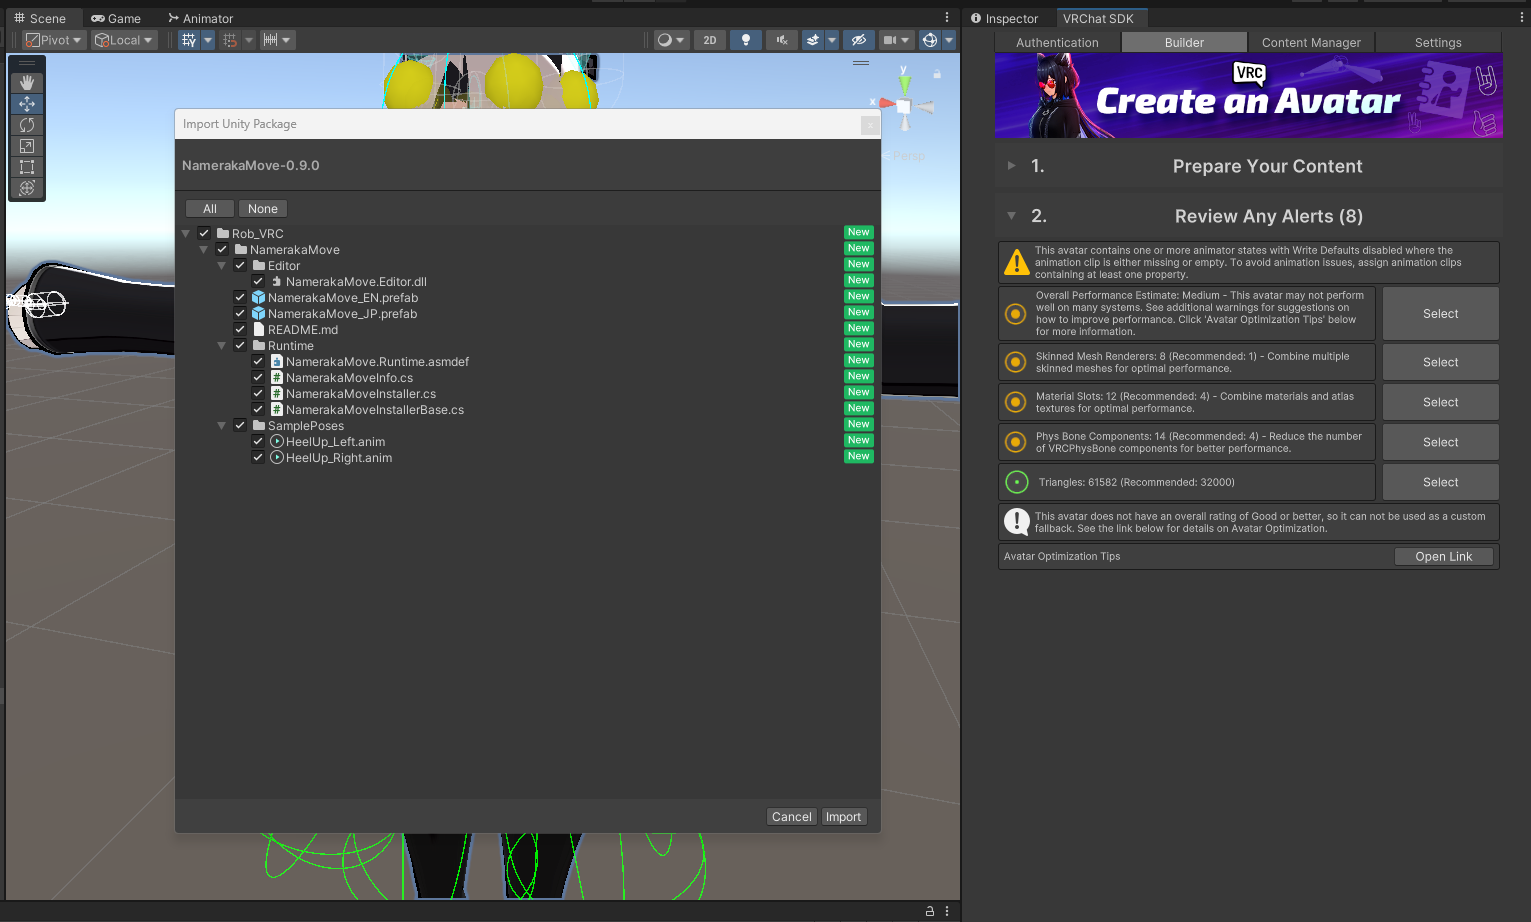Open the SDK Settings tab
Screen dimensions: 1531x922
point(1438,42)
